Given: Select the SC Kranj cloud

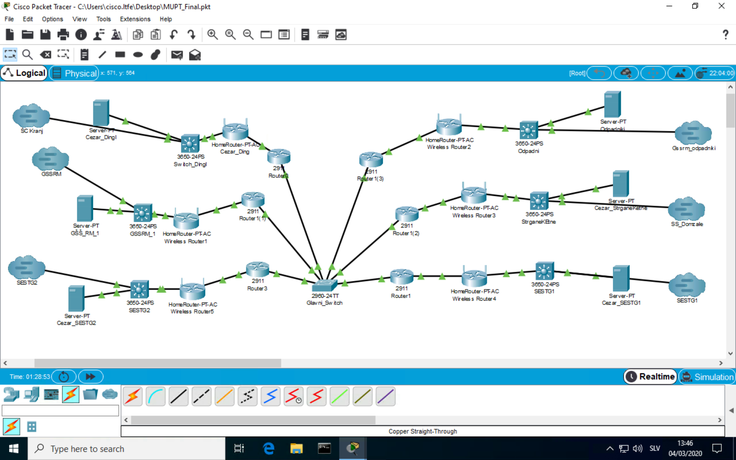Looking at the screenshot, I should point(31,116).
